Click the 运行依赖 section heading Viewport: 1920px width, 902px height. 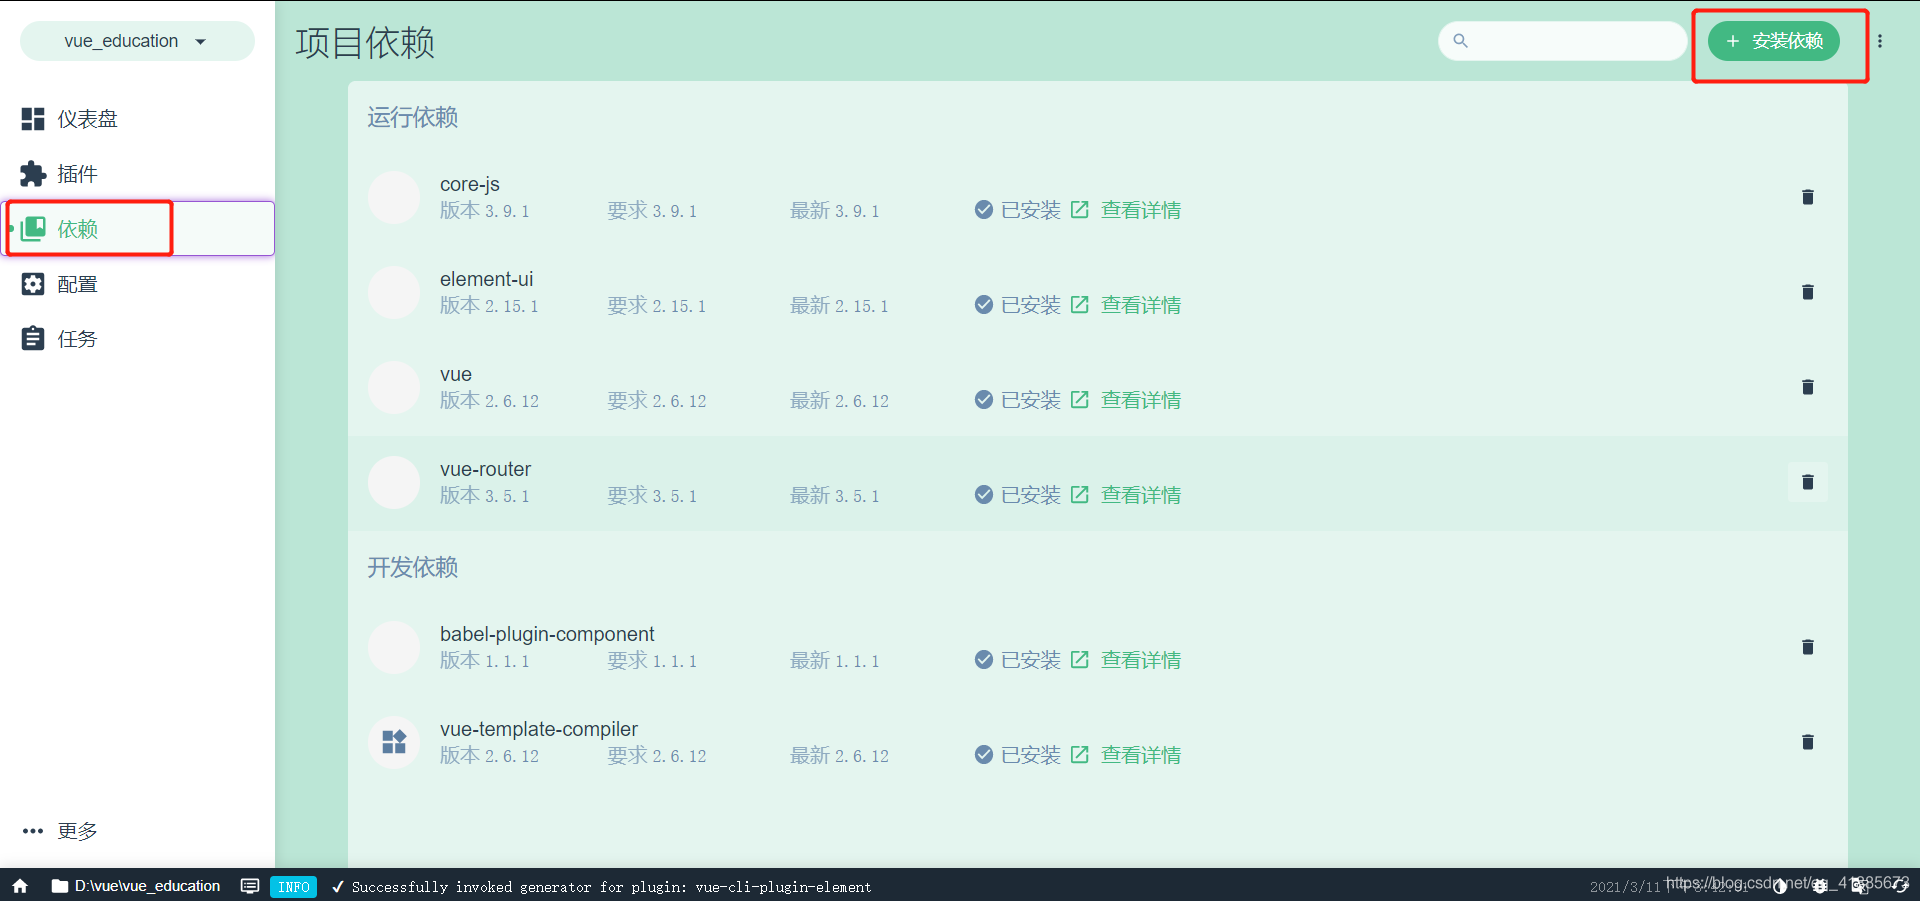tap(413, 117)
